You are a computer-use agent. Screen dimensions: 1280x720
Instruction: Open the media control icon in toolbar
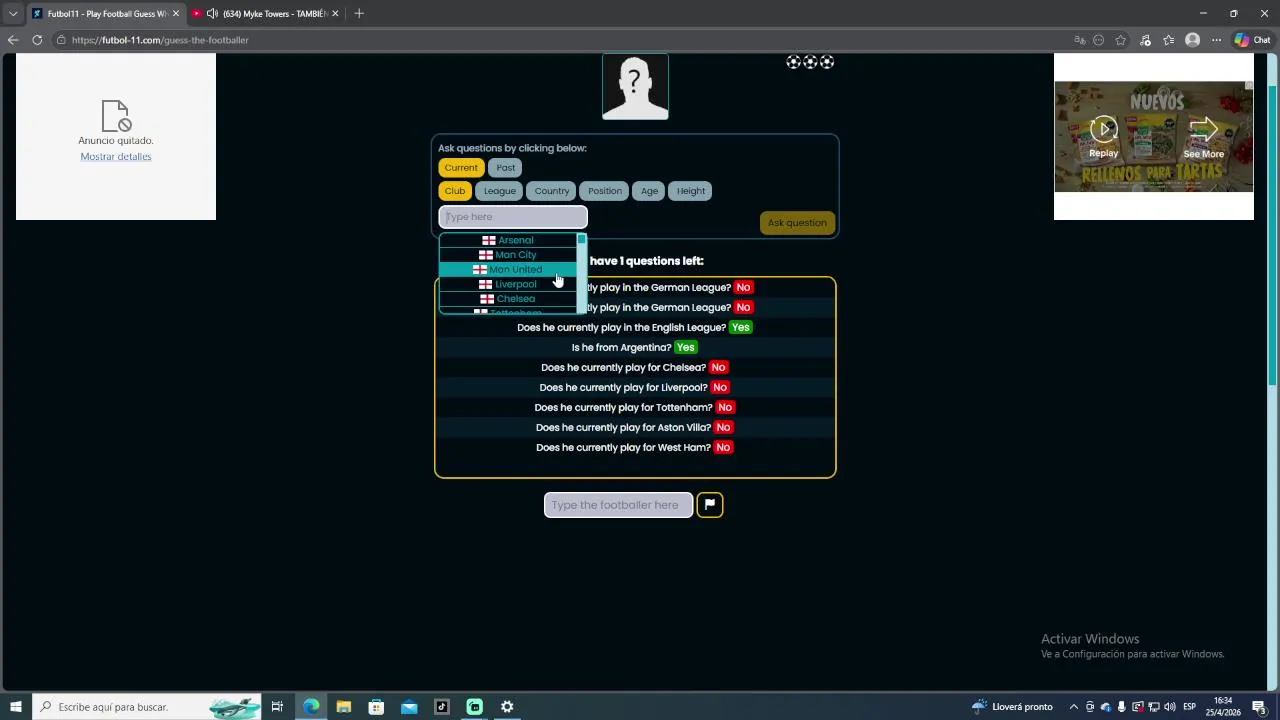click(x=1145, y=40)
